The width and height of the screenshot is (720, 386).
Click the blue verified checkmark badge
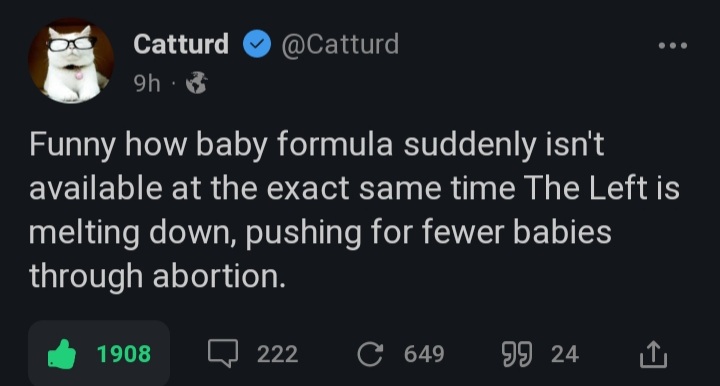click(x=257, y=44)
